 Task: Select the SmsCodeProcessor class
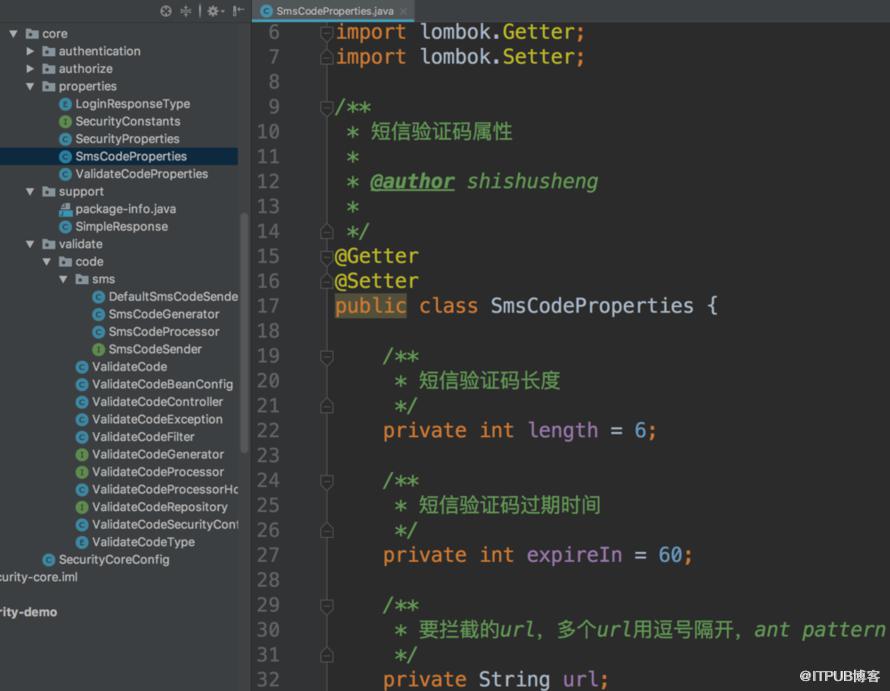[x=163, y=332]
